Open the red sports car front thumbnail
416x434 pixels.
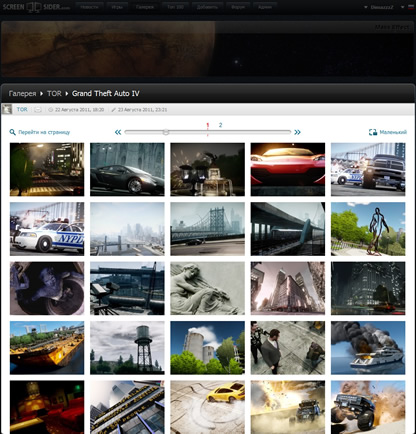point(288,169)
